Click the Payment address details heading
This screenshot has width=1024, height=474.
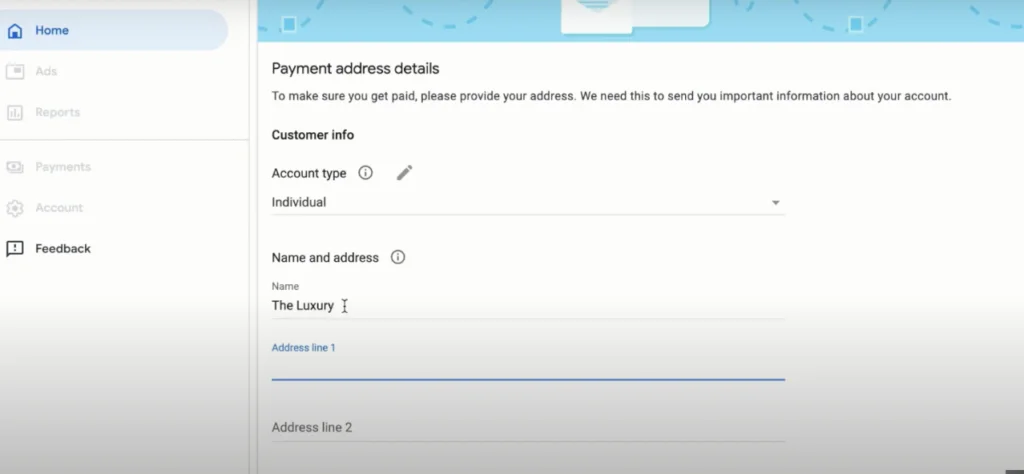pyautogui.click(x=355, y=69)
